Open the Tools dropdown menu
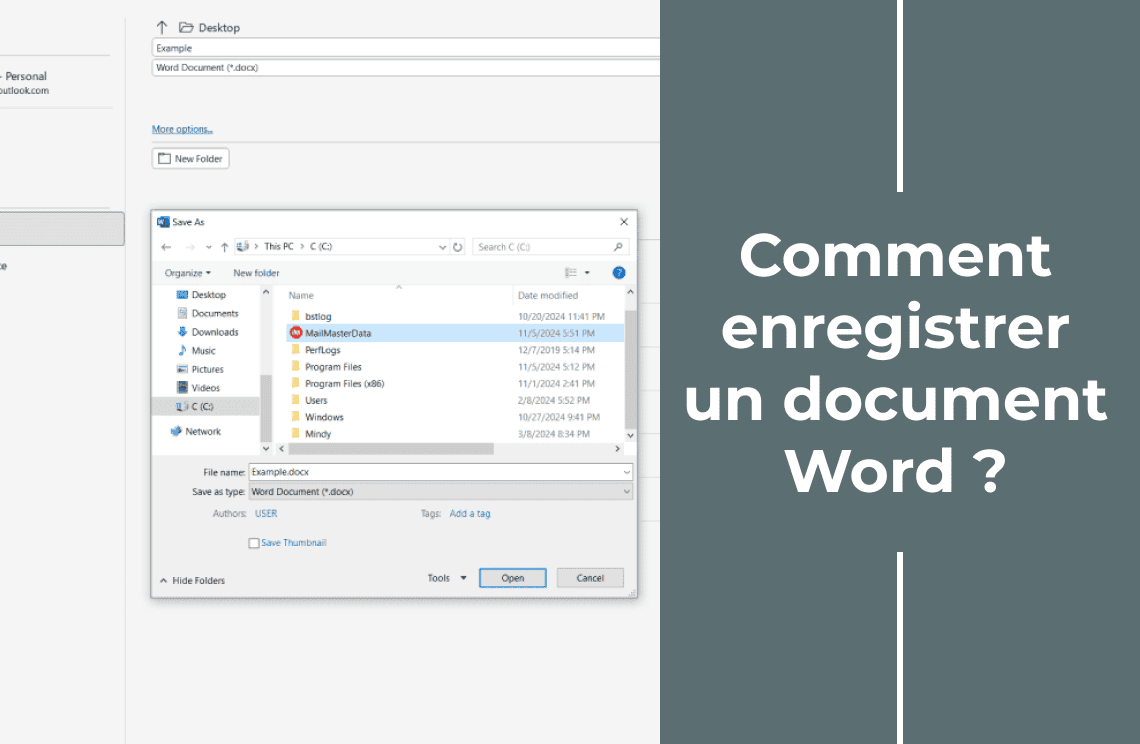The height and width of the screenshot is (744, 1140). tap(447, 578)
